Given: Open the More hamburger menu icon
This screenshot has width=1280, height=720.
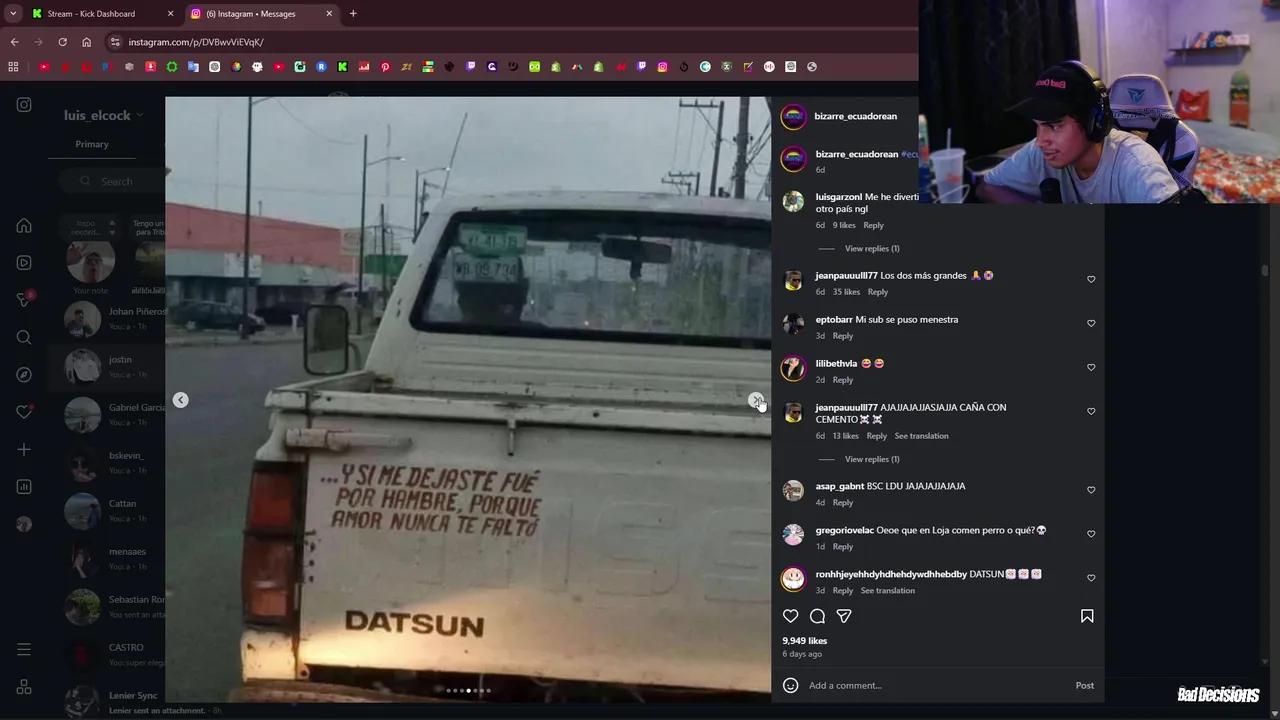Looking at the screenshot, I should (x=24, y=650).
